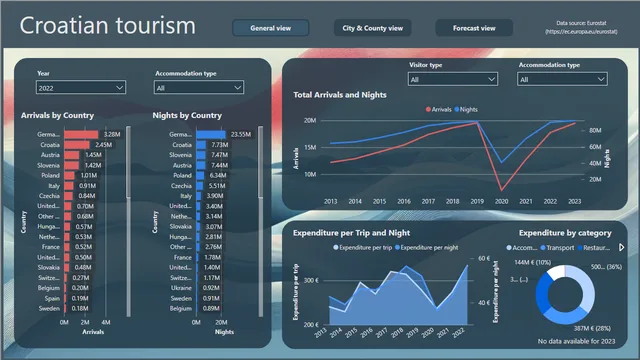Select the Austria 7.44M nights bar
This screenshot has width=640, height=360.
tap(201, 165)
